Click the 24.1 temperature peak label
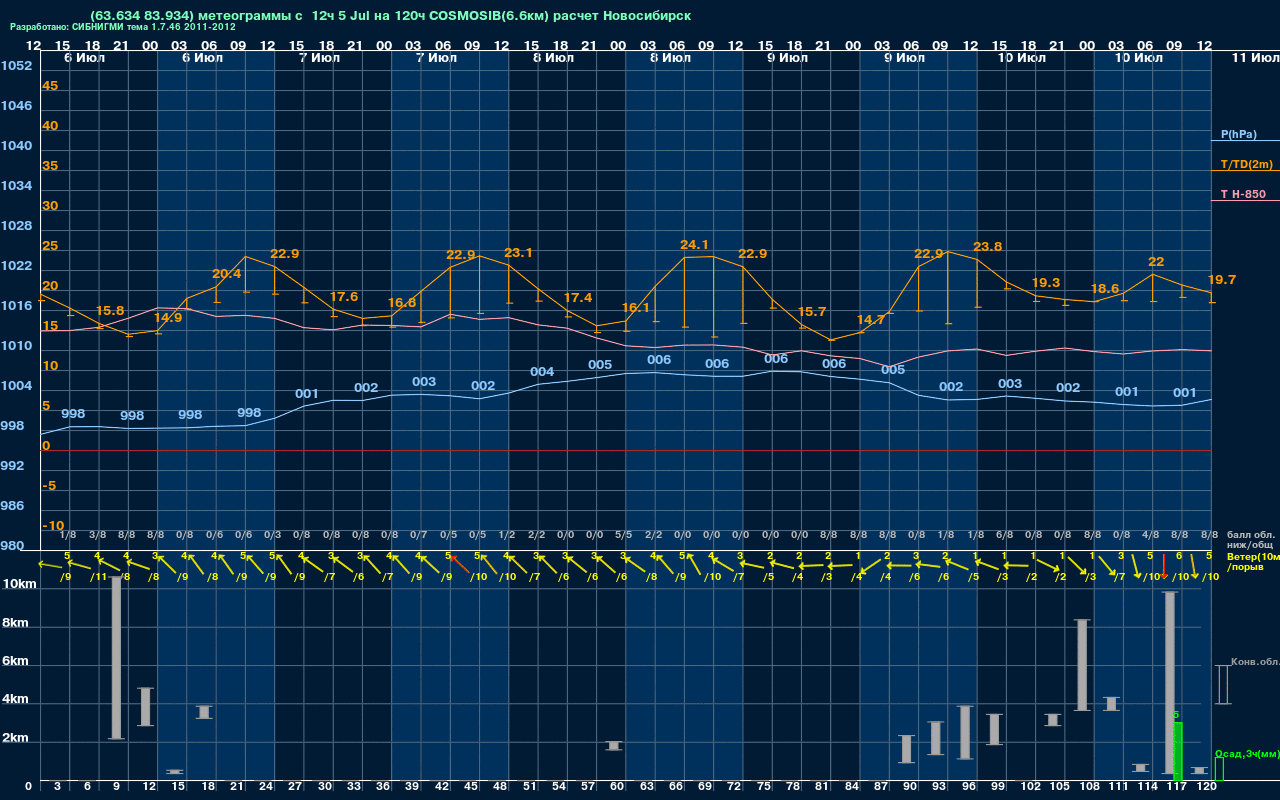Screen dimensions: 1280x800 [x=694, y=245]
